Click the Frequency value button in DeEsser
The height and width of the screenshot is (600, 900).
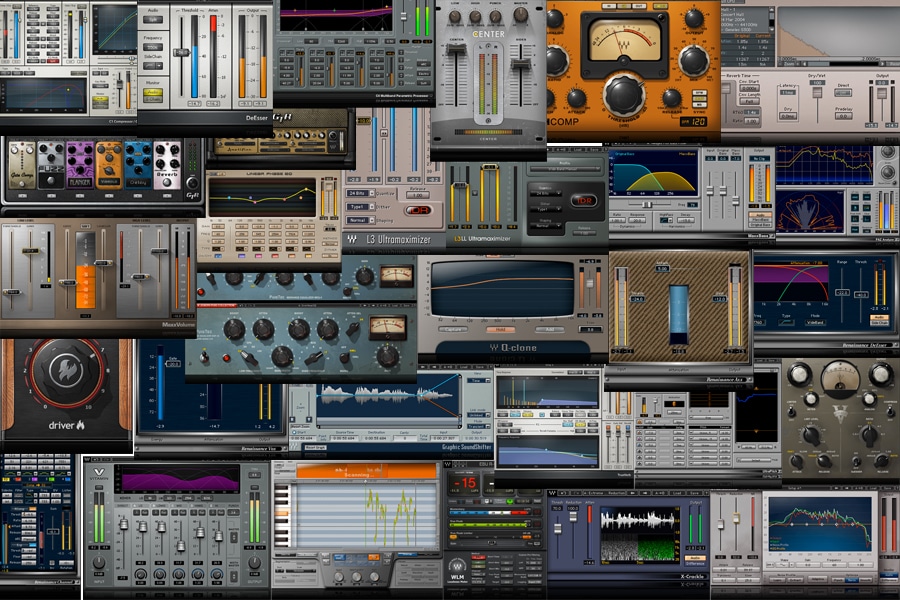point(153,47)
